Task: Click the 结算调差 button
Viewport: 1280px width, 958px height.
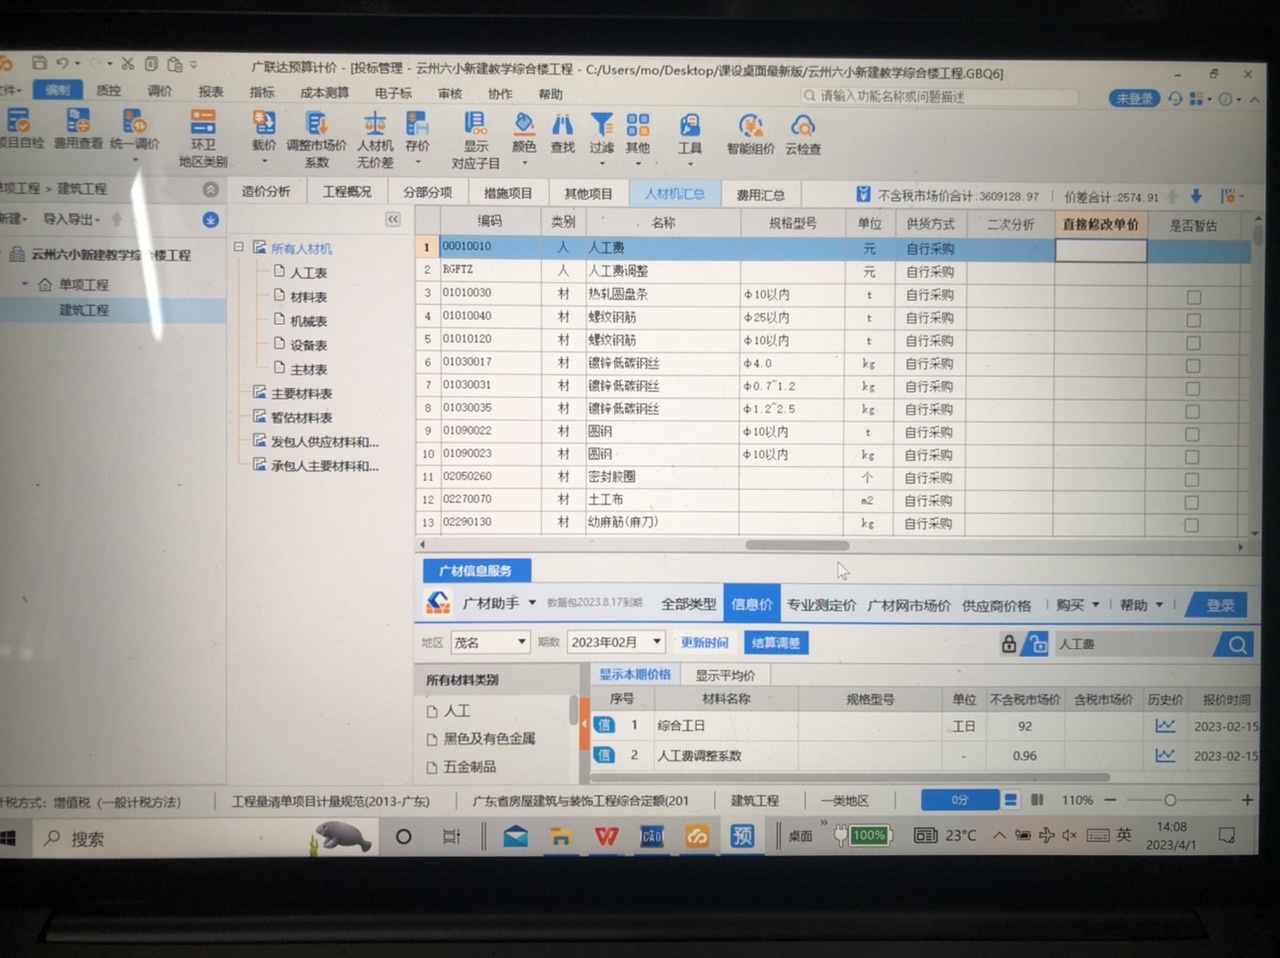Action: coord(775,643)
